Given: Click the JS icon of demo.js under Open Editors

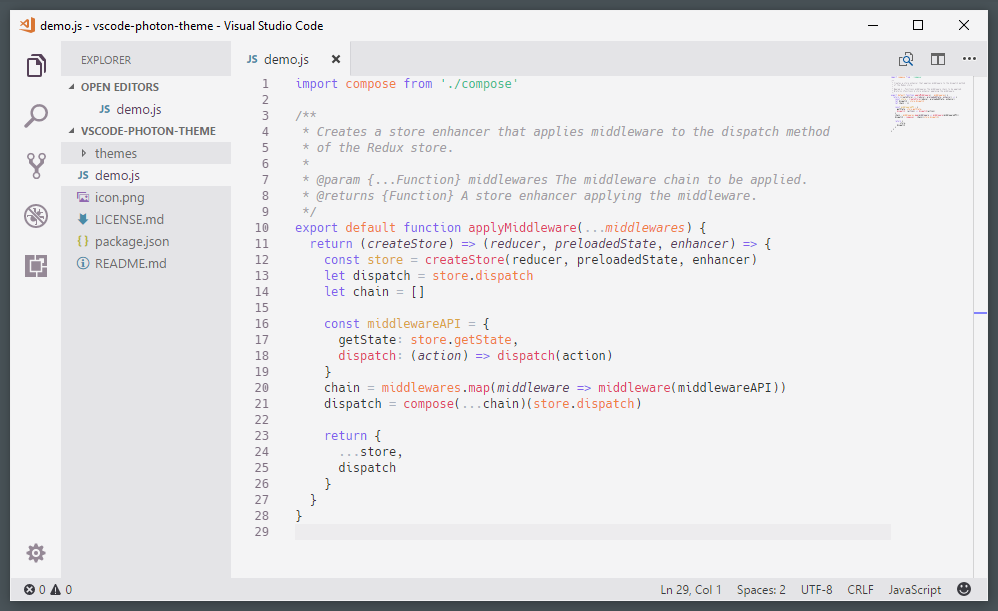Looking at the screenshot, I should point(105,109).
